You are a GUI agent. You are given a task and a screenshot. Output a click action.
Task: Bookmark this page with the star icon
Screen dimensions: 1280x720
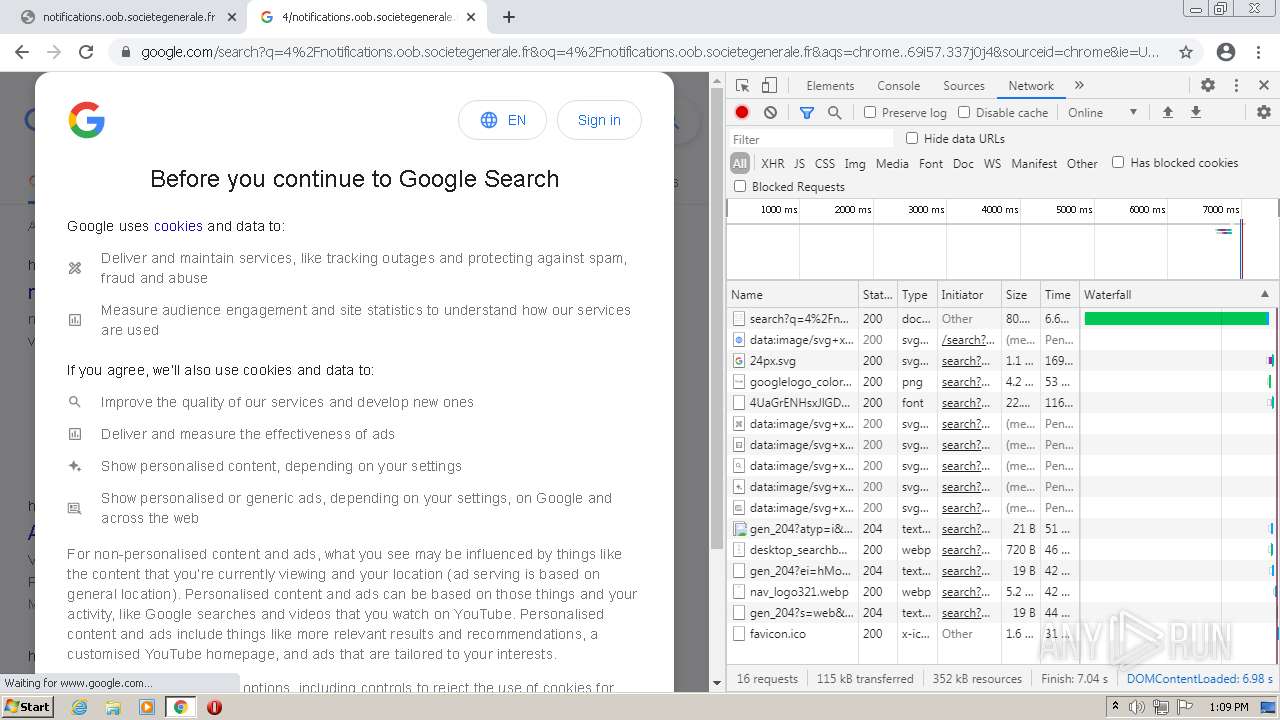point(1186,52)
